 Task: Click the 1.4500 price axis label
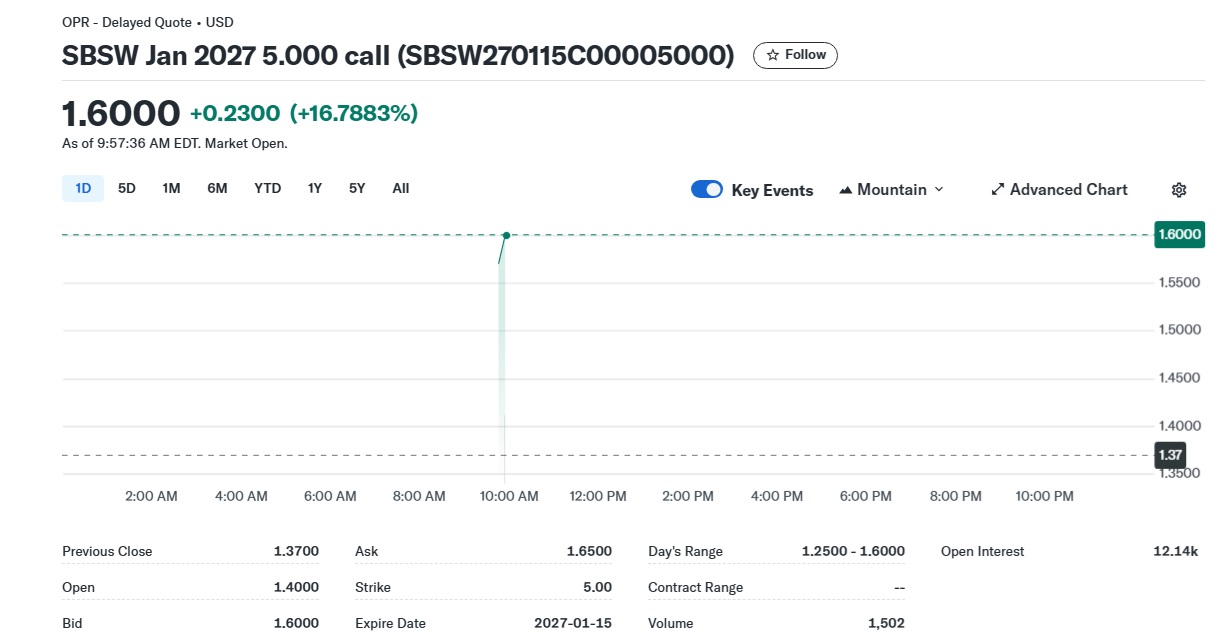[x=1179, y=378]
